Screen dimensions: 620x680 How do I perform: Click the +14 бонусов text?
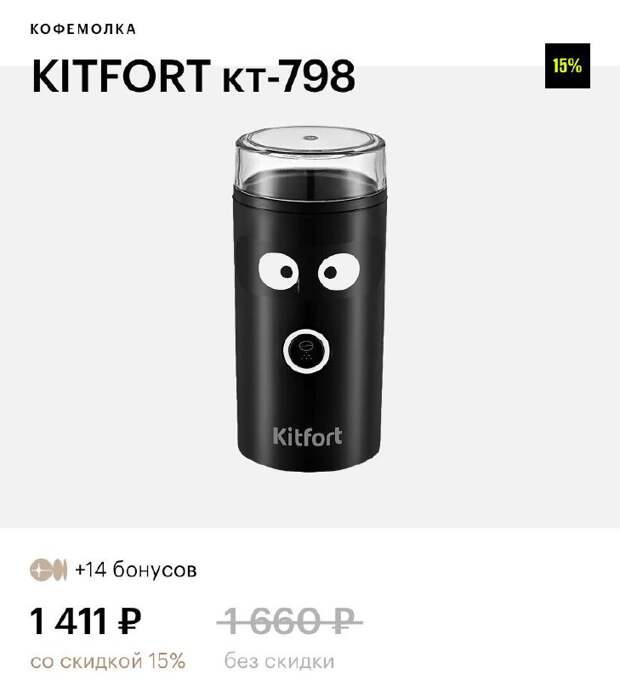pos(136,569)
